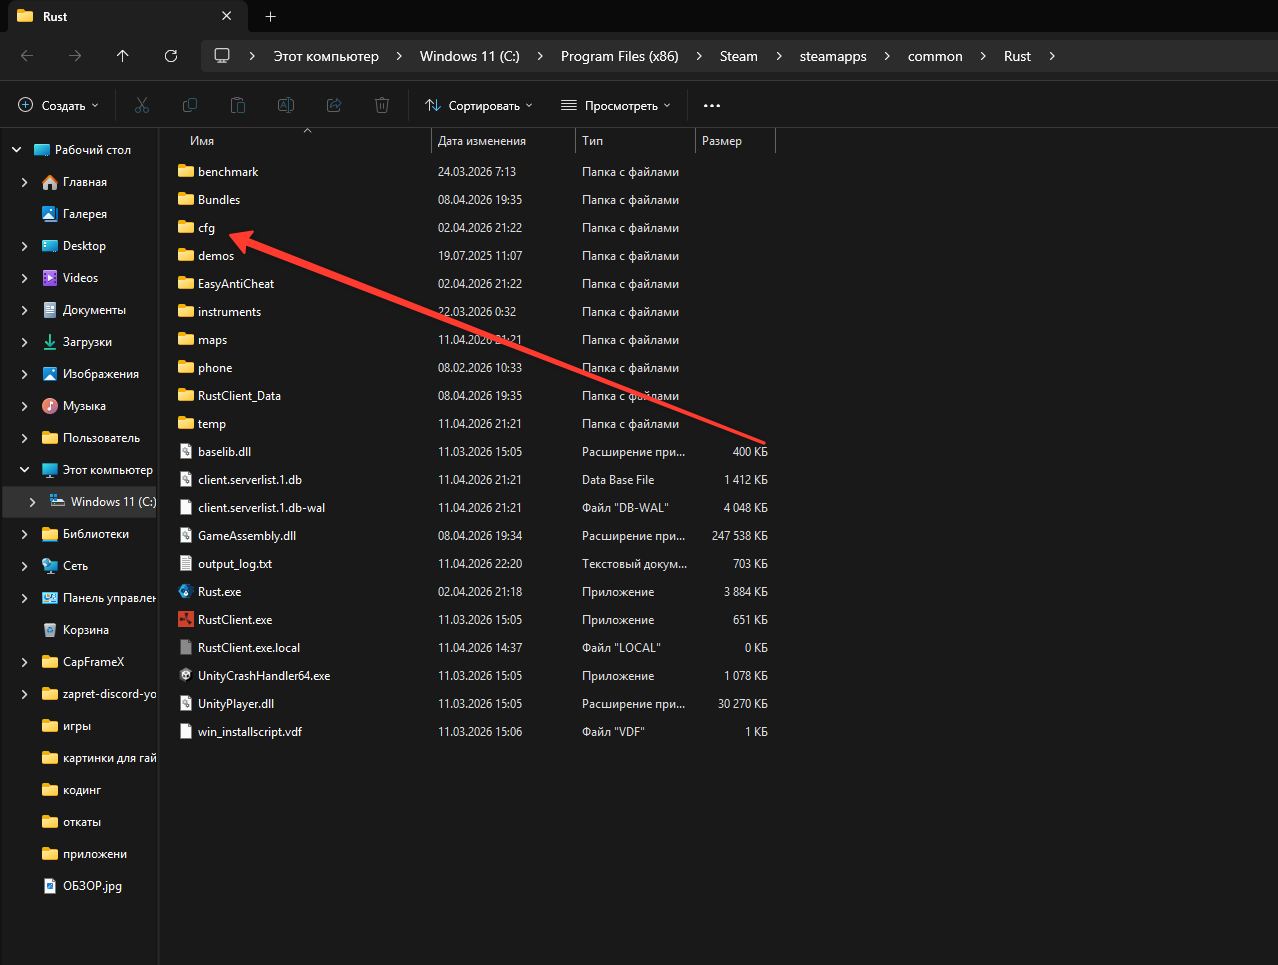
Task: Select the benchmark folder icon
Action: tap(185, 172)
